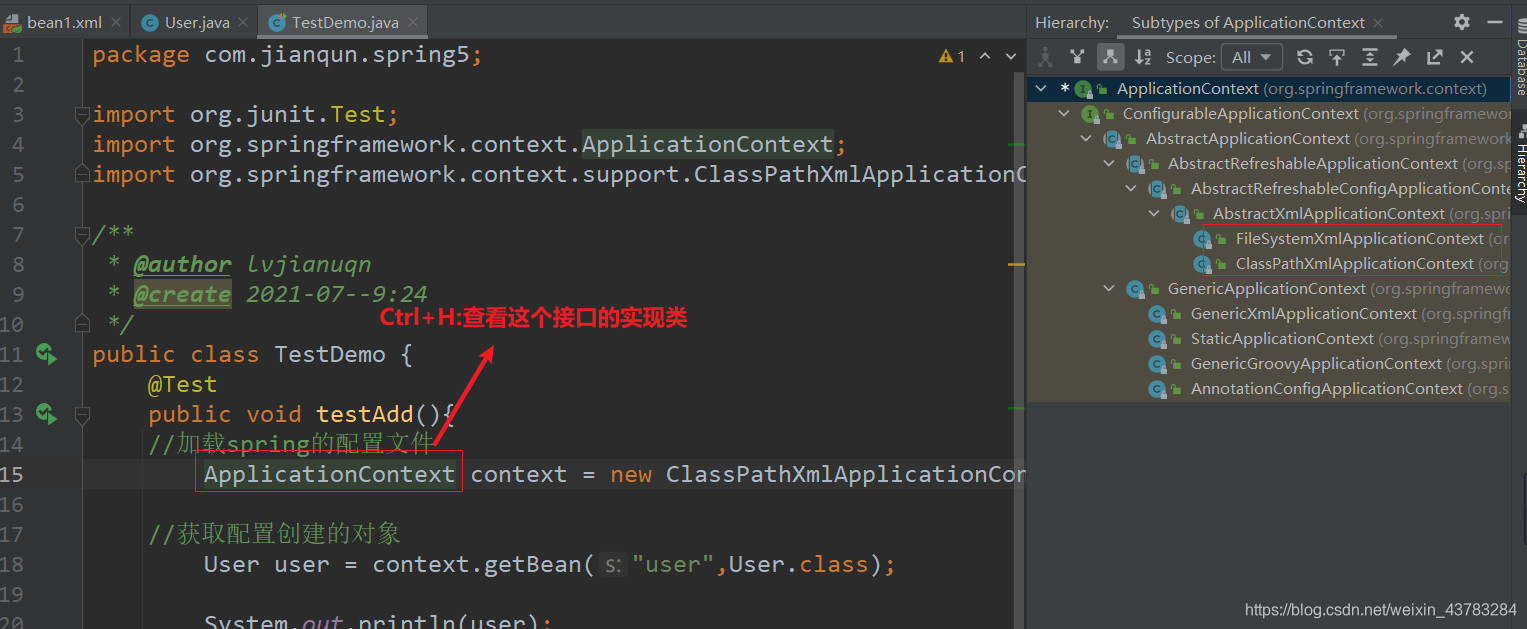Click the disabled class hierarchy icon
This screenshot has height=629, width=1527.
(x=1045, y=57)
